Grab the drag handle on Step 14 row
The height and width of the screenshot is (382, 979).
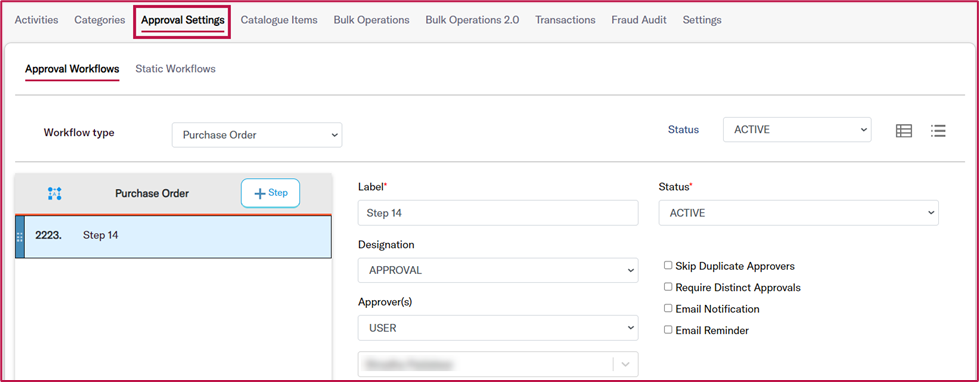click(19, 237)
